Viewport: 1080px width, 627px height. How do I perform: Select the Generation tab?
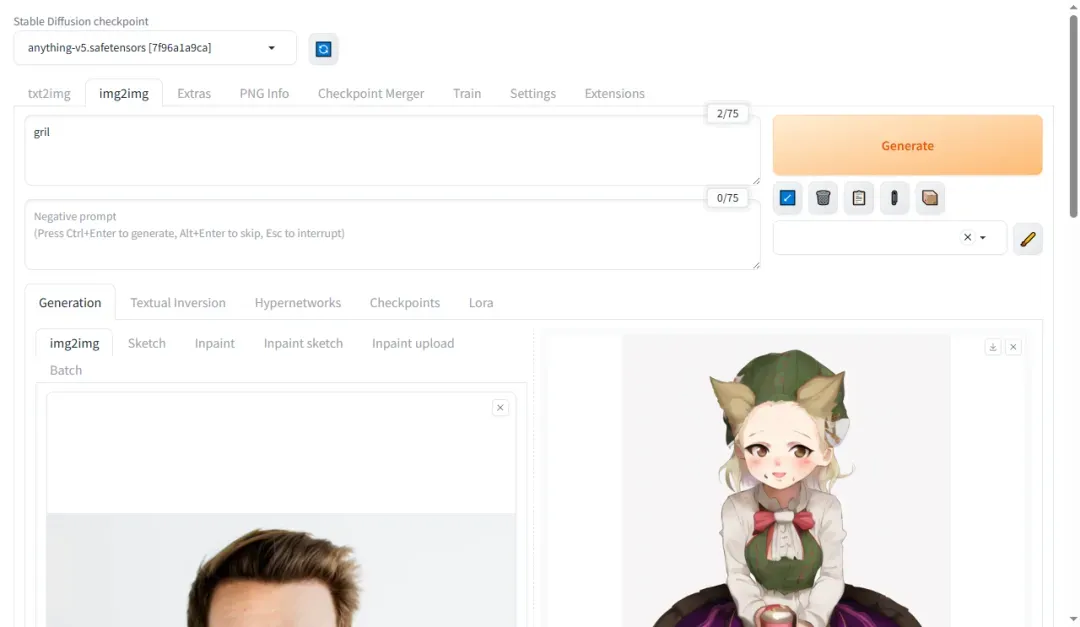pos(70,302)
